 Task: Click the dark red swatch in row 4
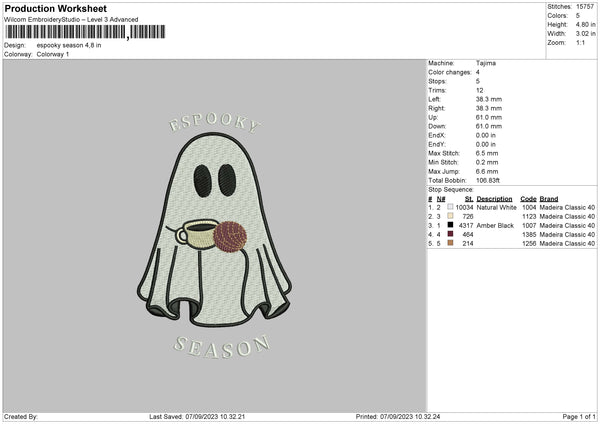[450, 234]
